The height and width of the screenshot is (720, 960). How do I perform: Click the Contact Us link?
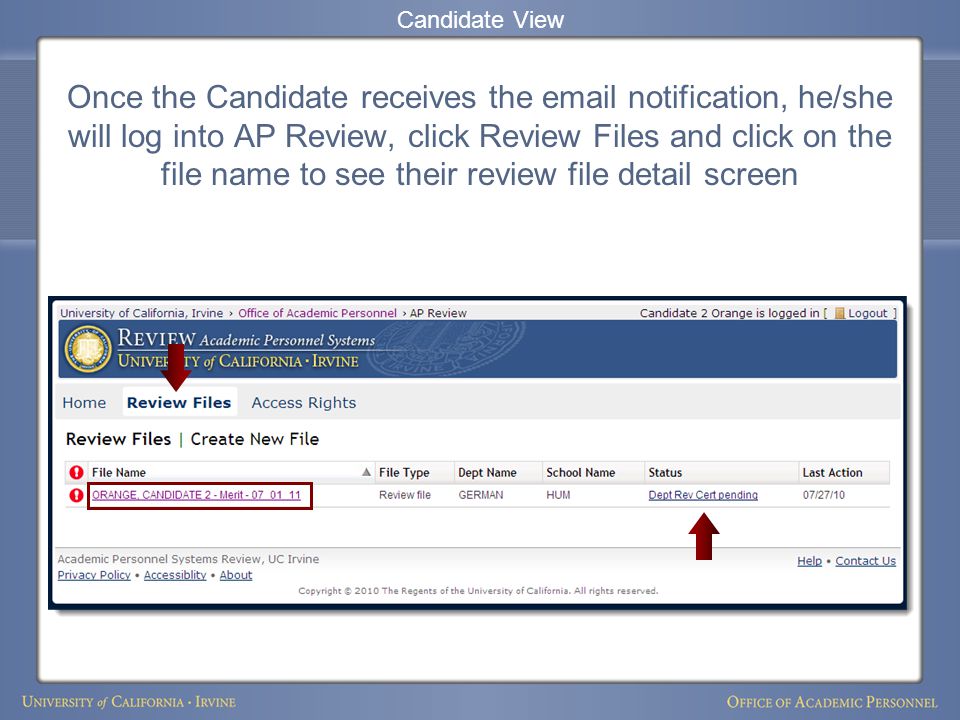coord(866,561)
